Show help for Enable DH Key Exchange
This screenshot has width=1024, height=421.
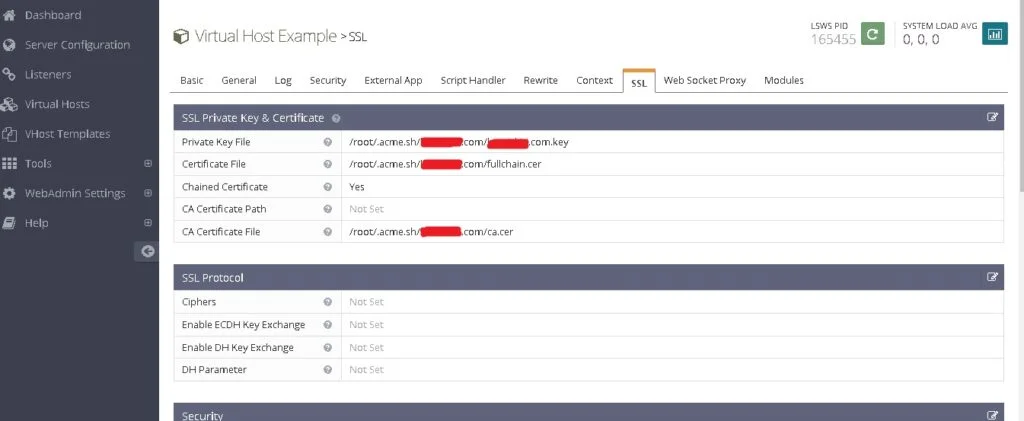[x=328, y=347]
